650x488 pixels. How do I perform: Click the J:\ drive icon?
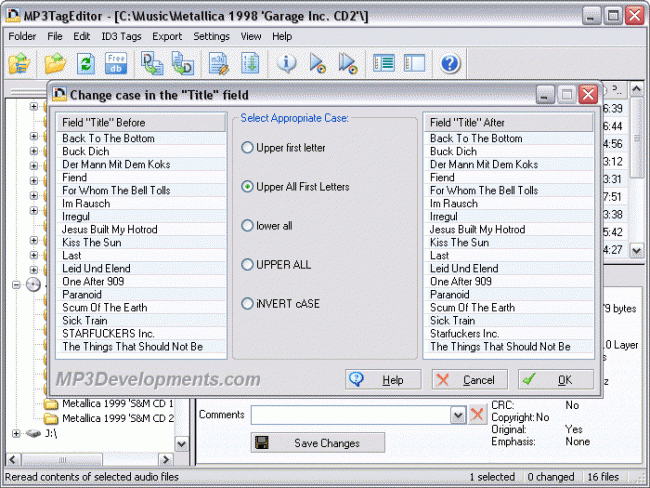(33, 434)
